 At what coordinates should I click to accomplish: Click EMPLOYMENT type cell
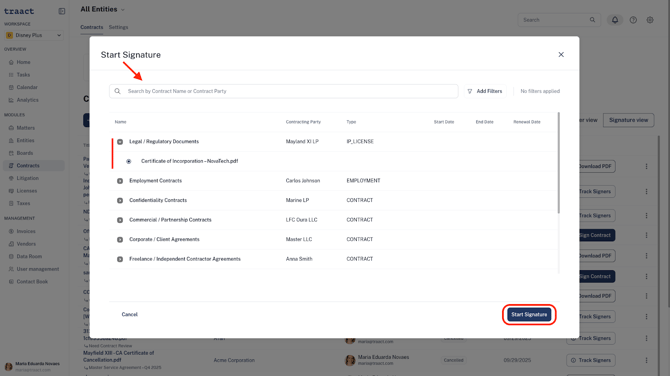363,181
